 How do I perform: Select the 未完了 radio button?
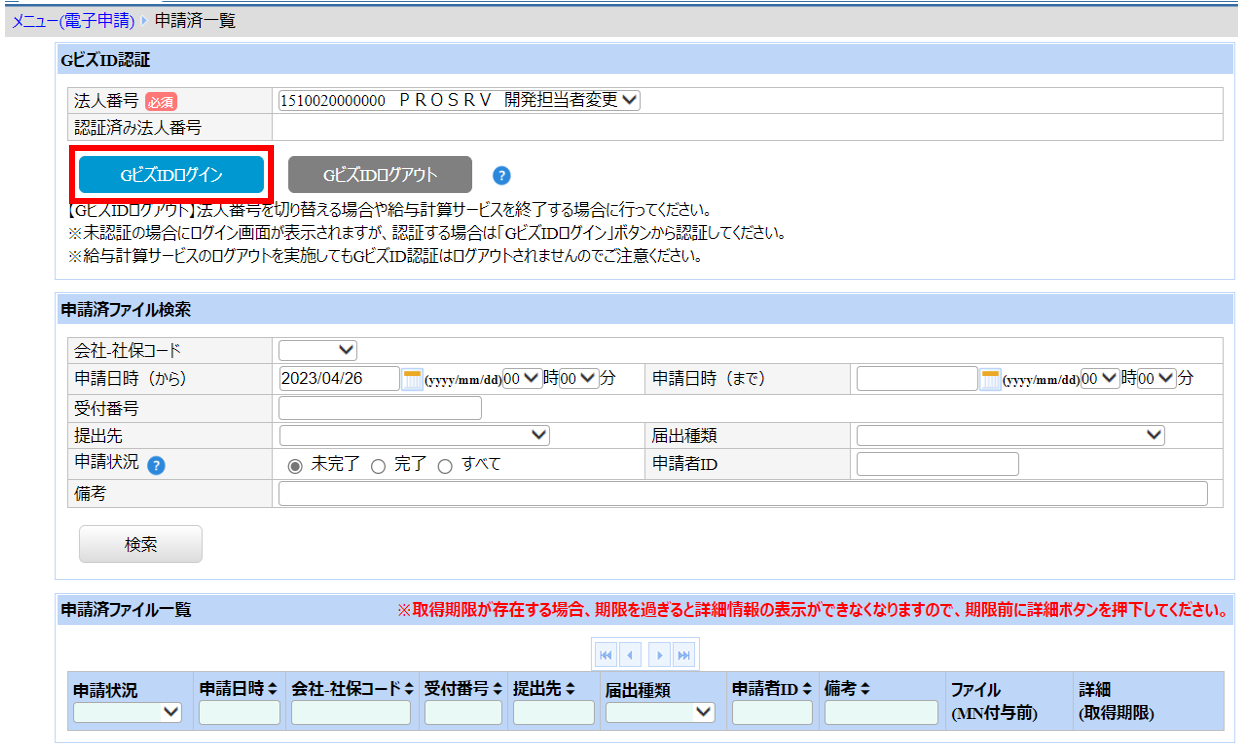tap(295, 465)
